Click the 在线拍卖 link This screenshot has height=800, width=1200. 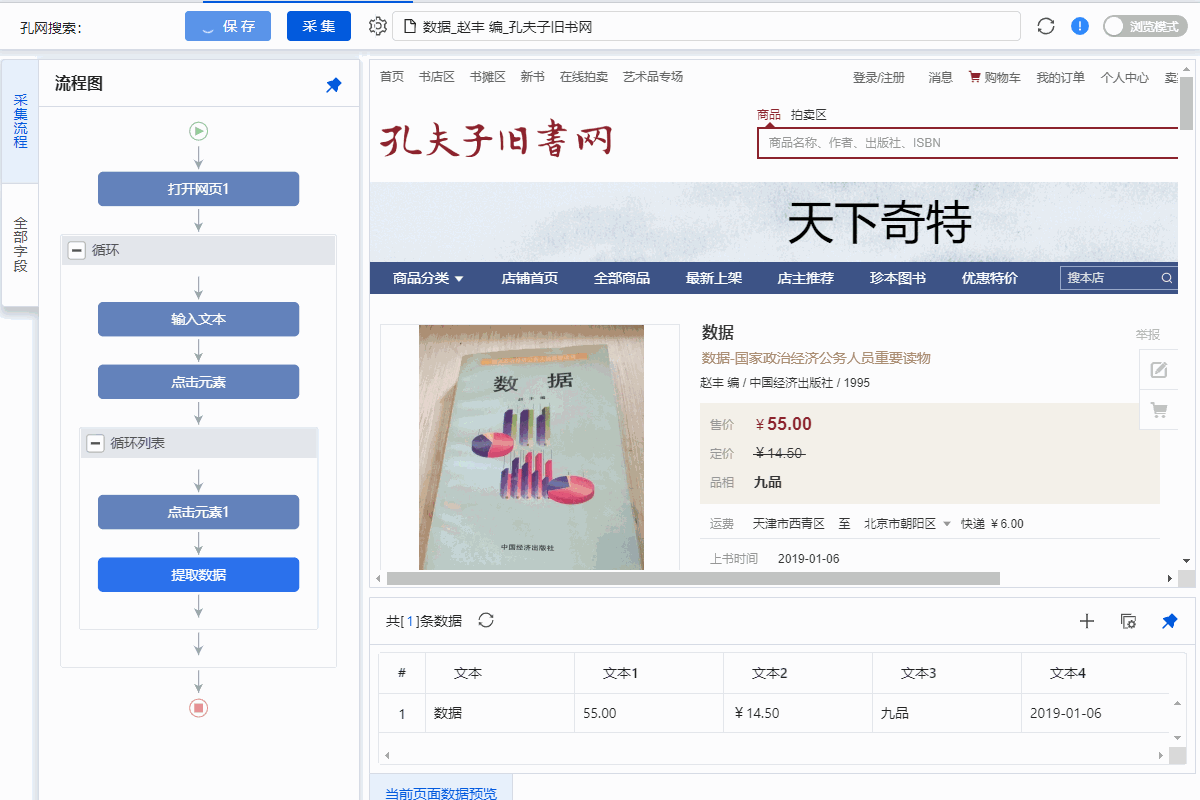pos(584,77)
